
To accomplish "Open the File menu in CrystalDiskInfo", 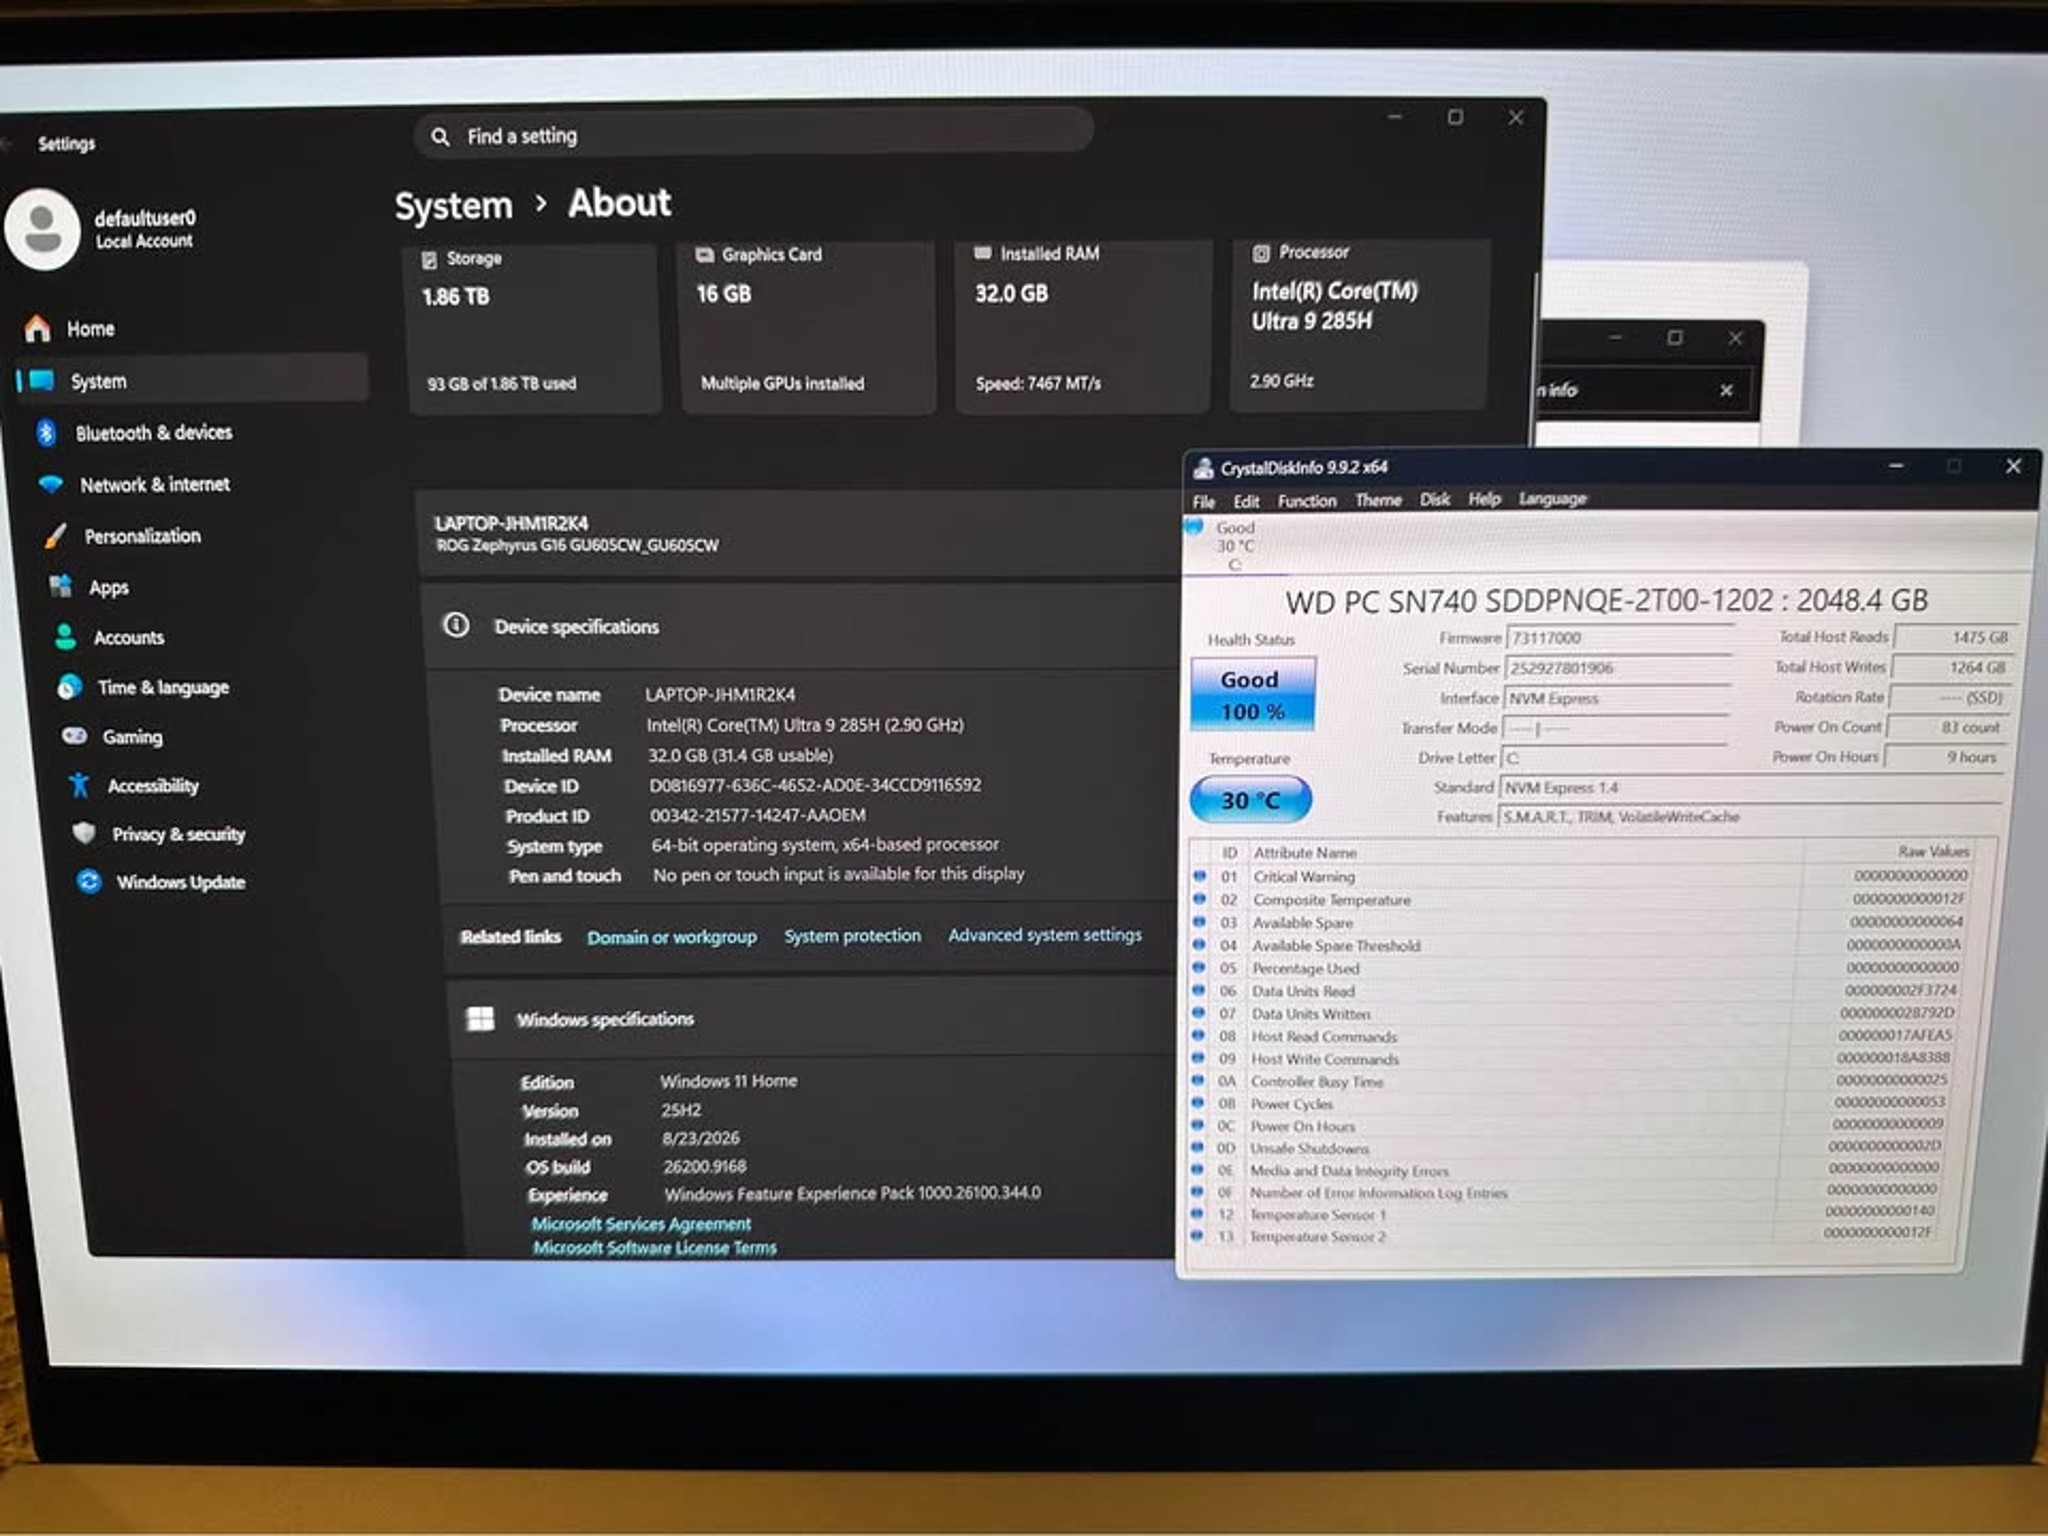I will tap(1204, 501).
